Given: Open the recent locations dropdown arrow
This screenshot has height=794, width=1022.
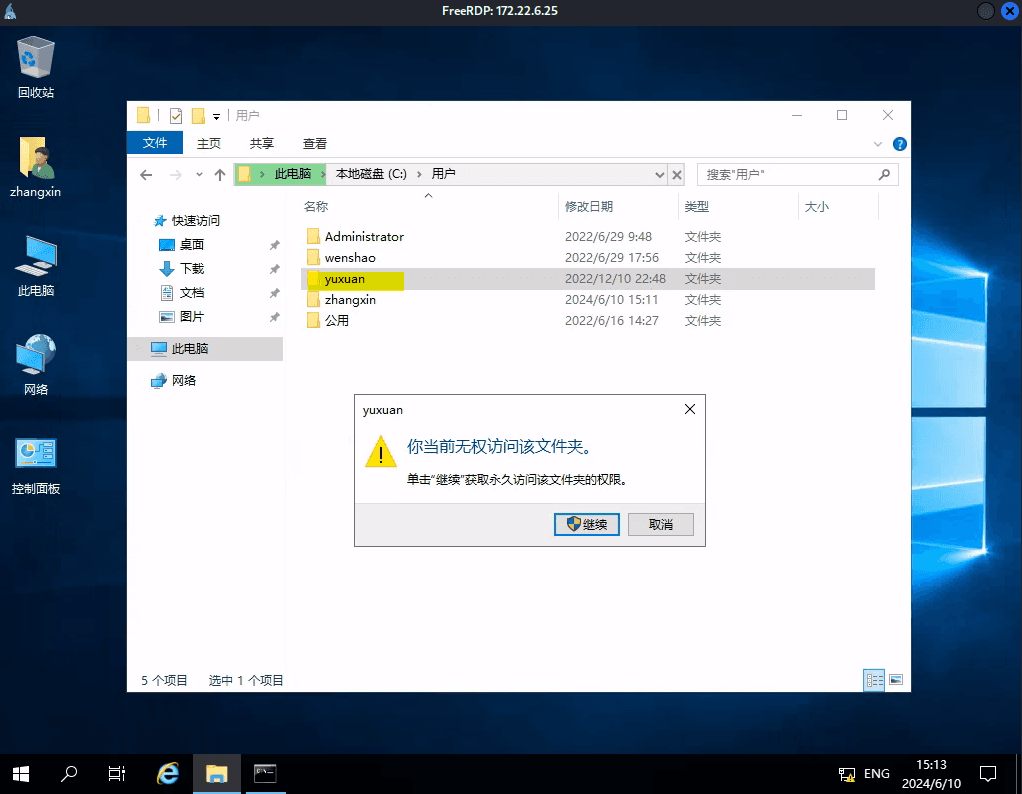Looking at the screenshot, I should [x=198, y=175].
